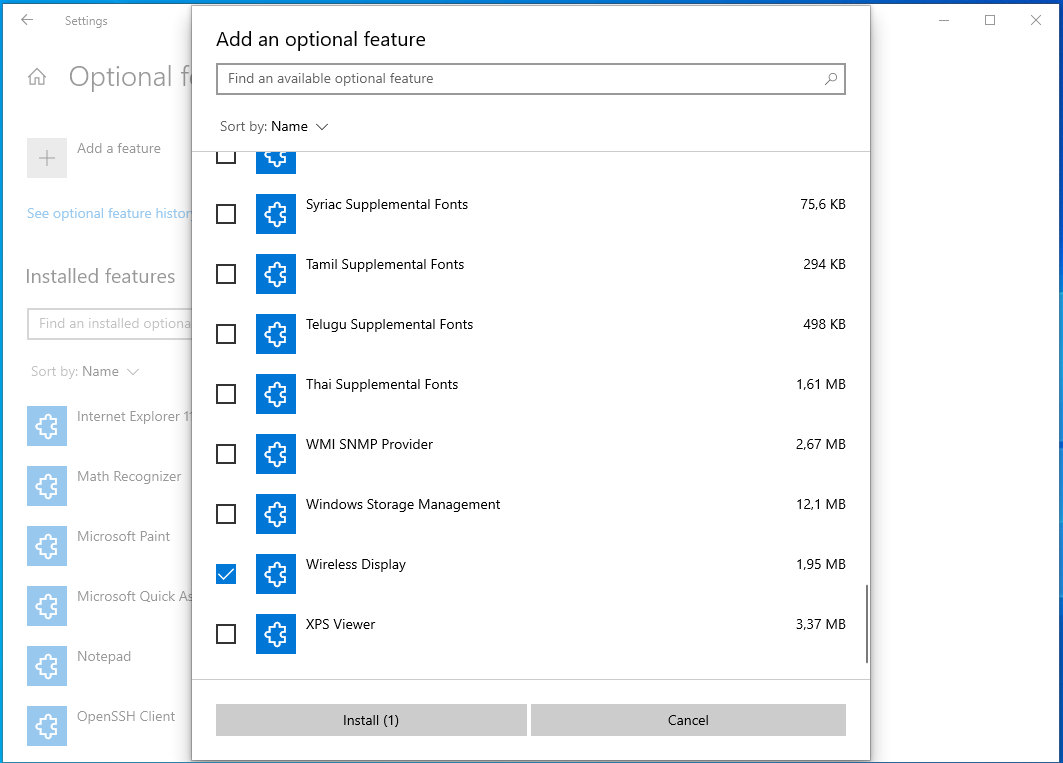
Task: Check the WMI SNMP Provider checkbox
Action: pyautogui.click(x=226, y=454)
